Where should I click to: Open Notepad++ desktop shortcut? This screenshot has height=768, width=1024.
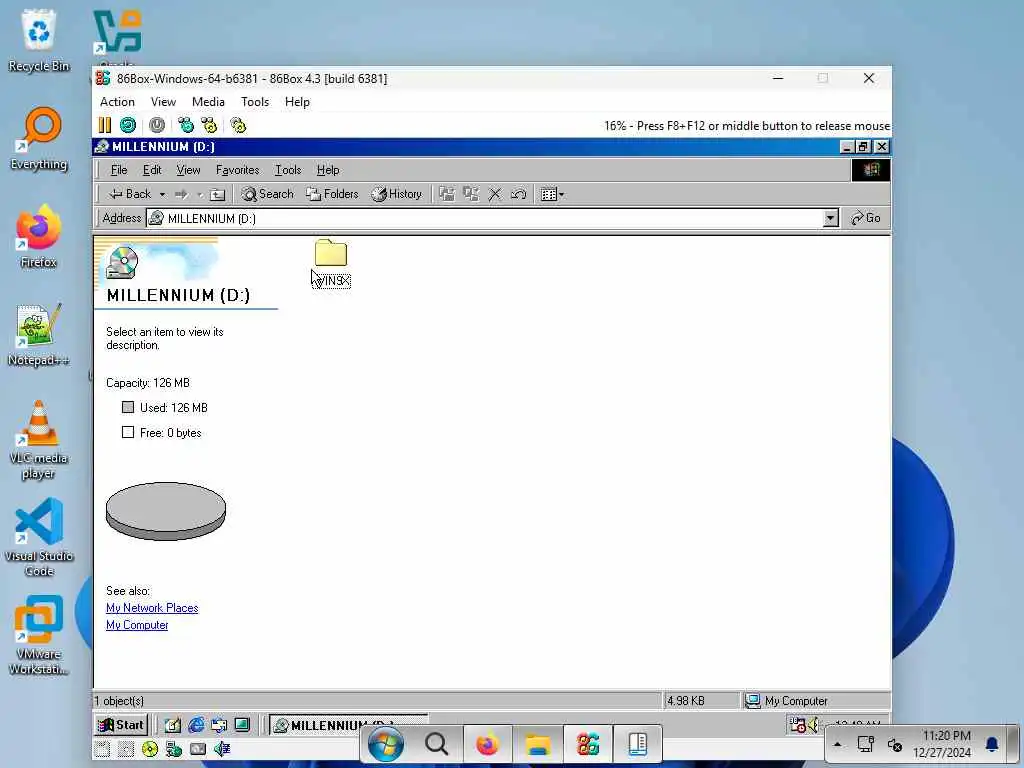click(x=38, y=335)
